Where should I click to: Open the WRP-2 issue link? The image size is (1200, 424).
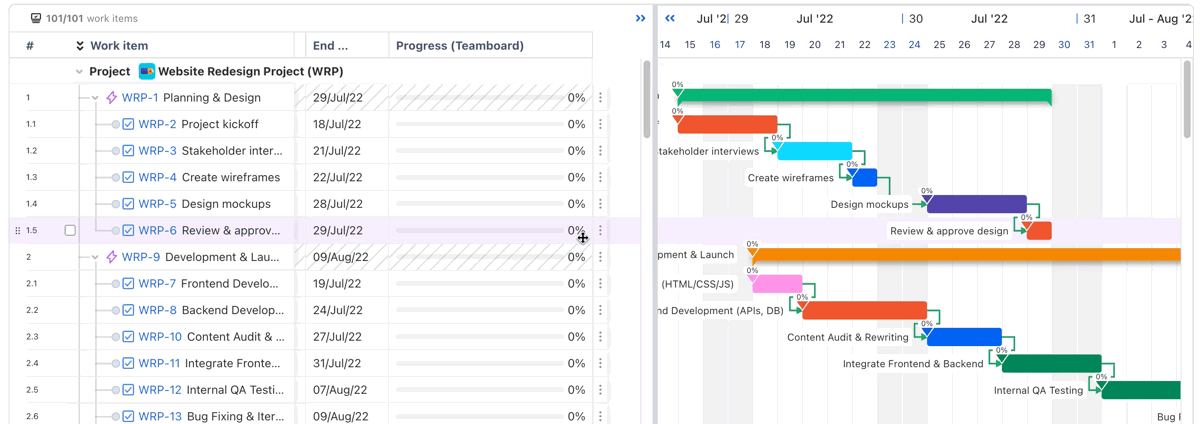157,125
